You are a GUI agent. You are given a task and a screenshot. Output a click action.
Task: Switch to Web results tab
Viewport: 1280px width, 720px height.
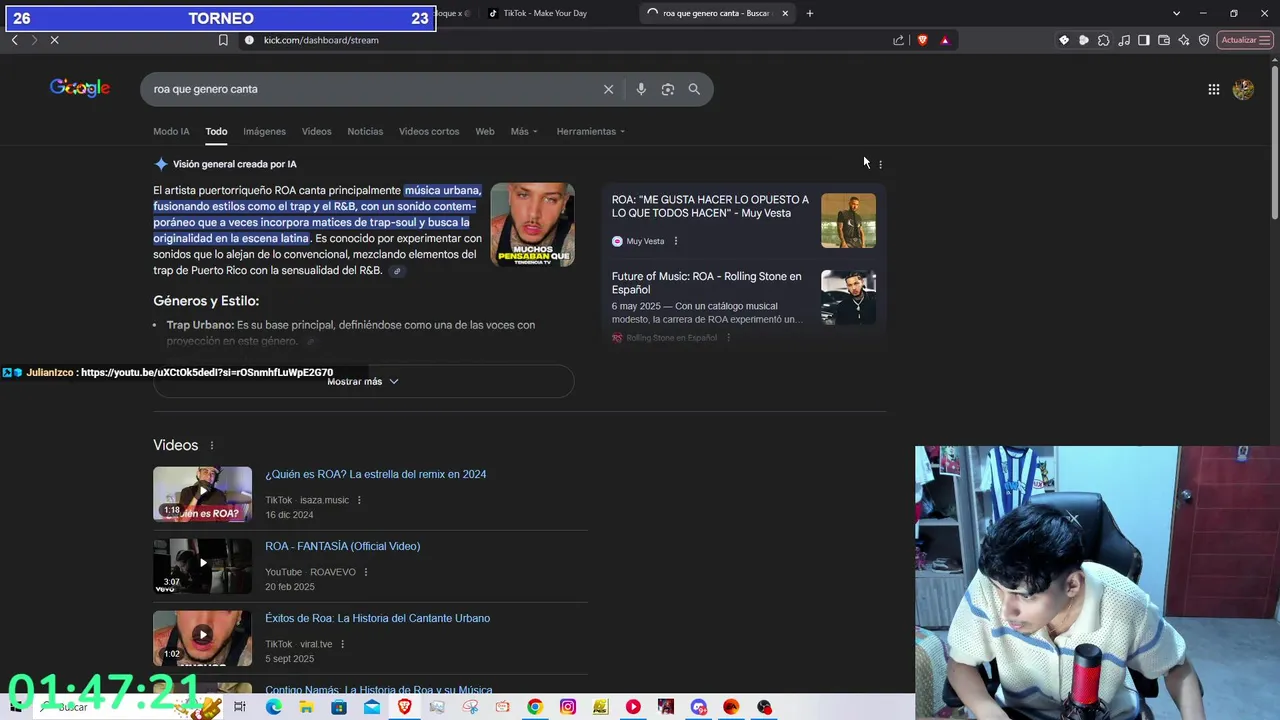click(x=485, y=131)
